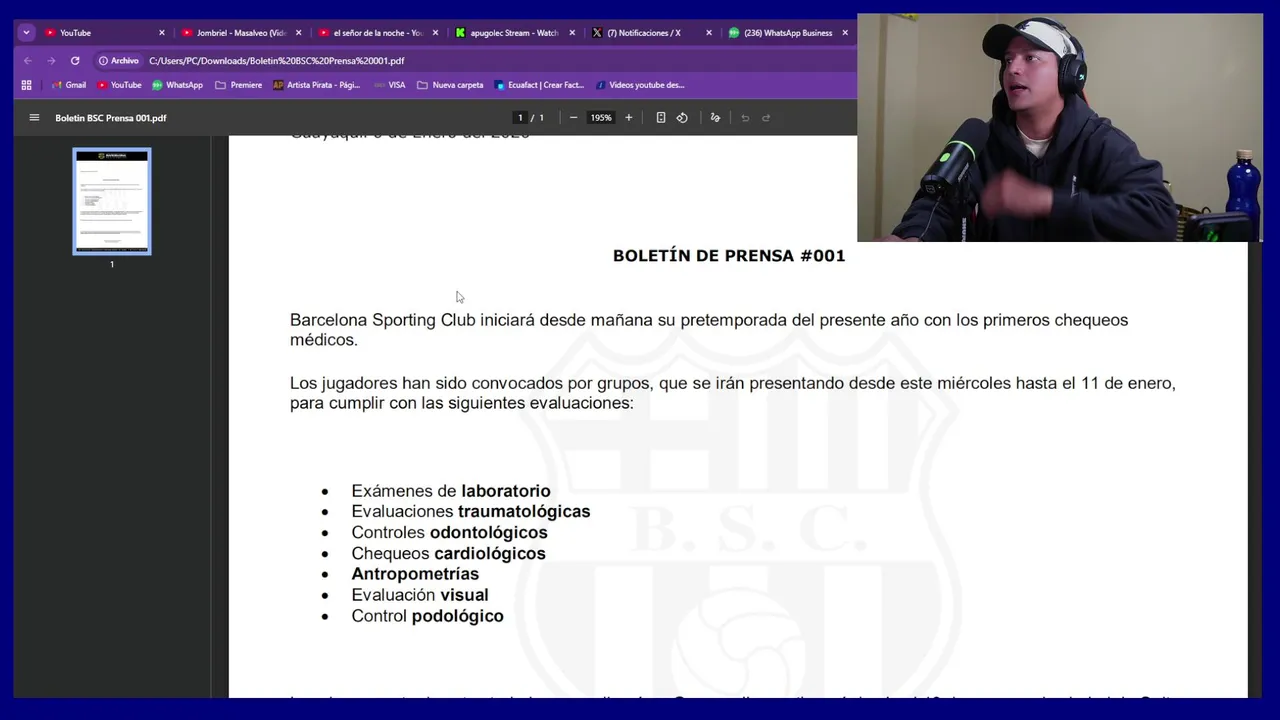This screenshot has width=1280, height=720.
Task: Close the WhatsApp Business tab
Action: coord(845,33)
